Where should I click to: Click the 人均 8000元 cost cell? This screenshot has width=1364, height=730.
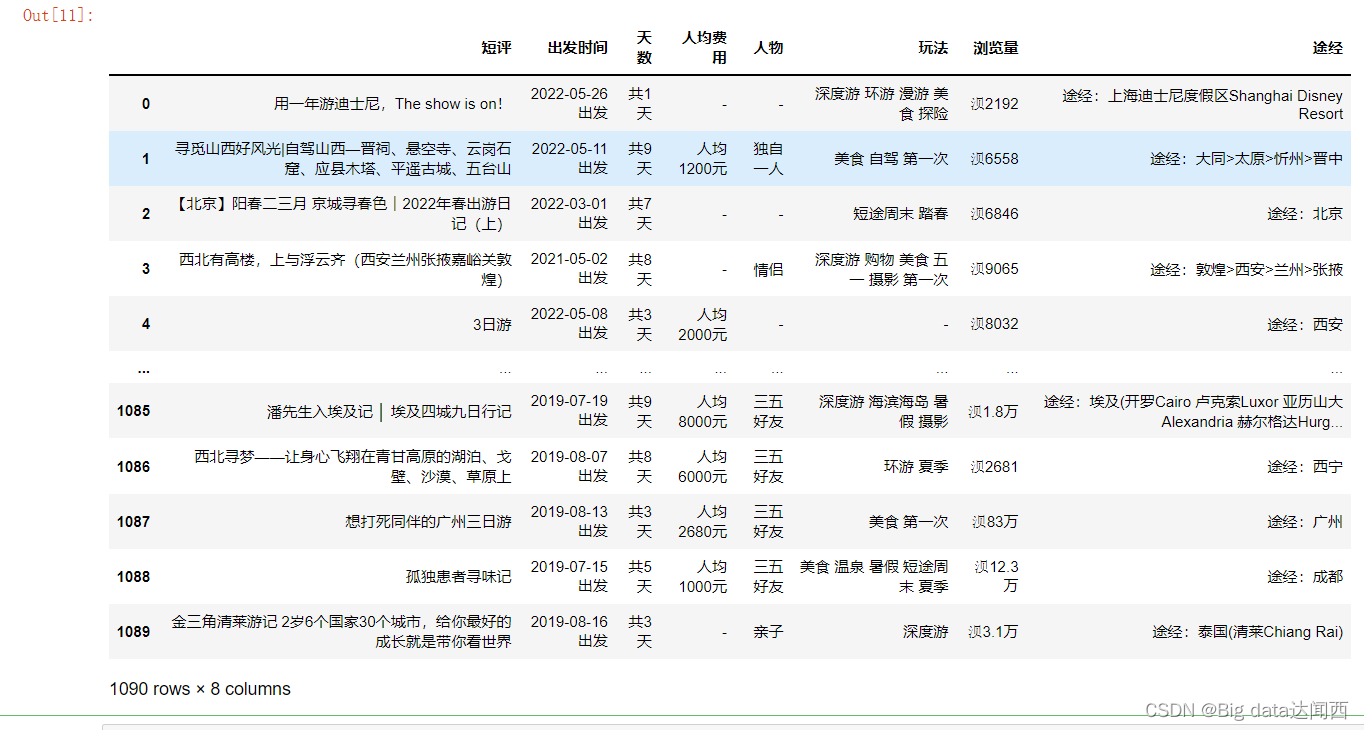coord(702,411)
